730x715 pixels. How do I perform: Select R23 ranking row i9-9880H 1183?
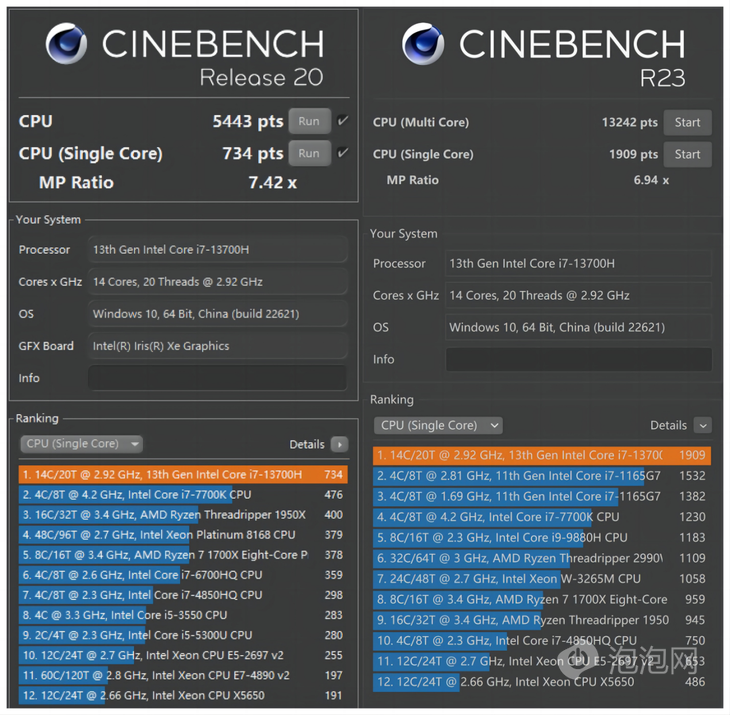coord(542,538)
